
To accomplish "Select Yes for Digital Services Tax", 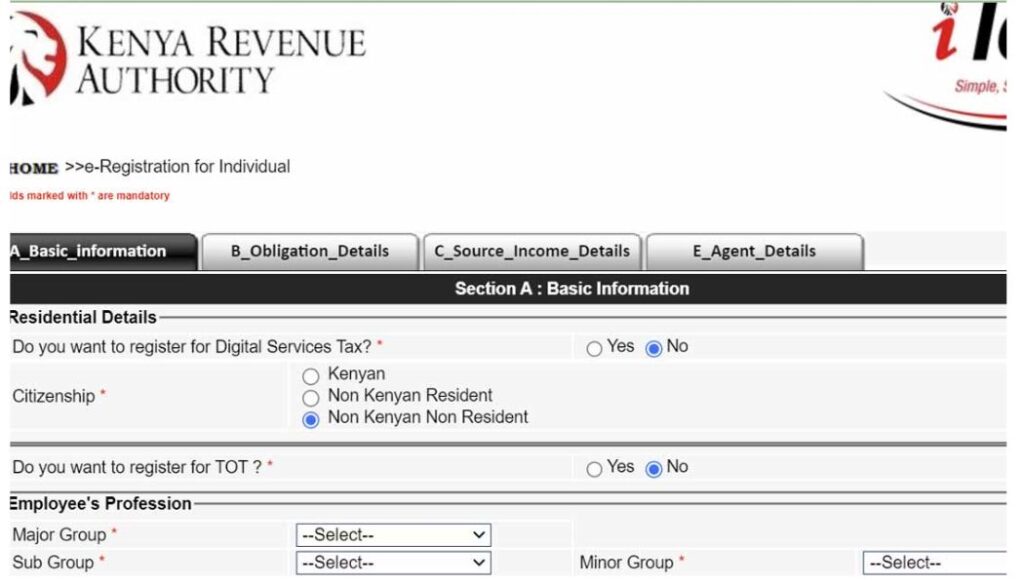I will coord(595,349).
